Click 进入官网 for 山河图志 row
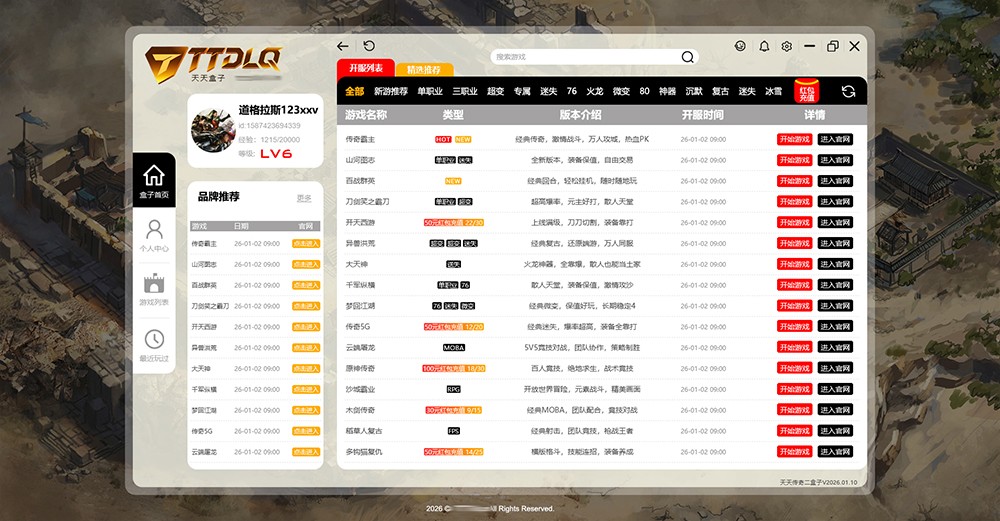Viewport: 1000px width, 521px height. coord(835,160)
